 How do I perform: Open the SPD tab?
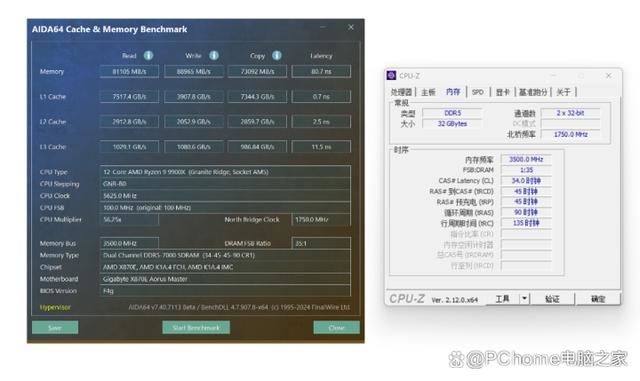coord(478,92)
